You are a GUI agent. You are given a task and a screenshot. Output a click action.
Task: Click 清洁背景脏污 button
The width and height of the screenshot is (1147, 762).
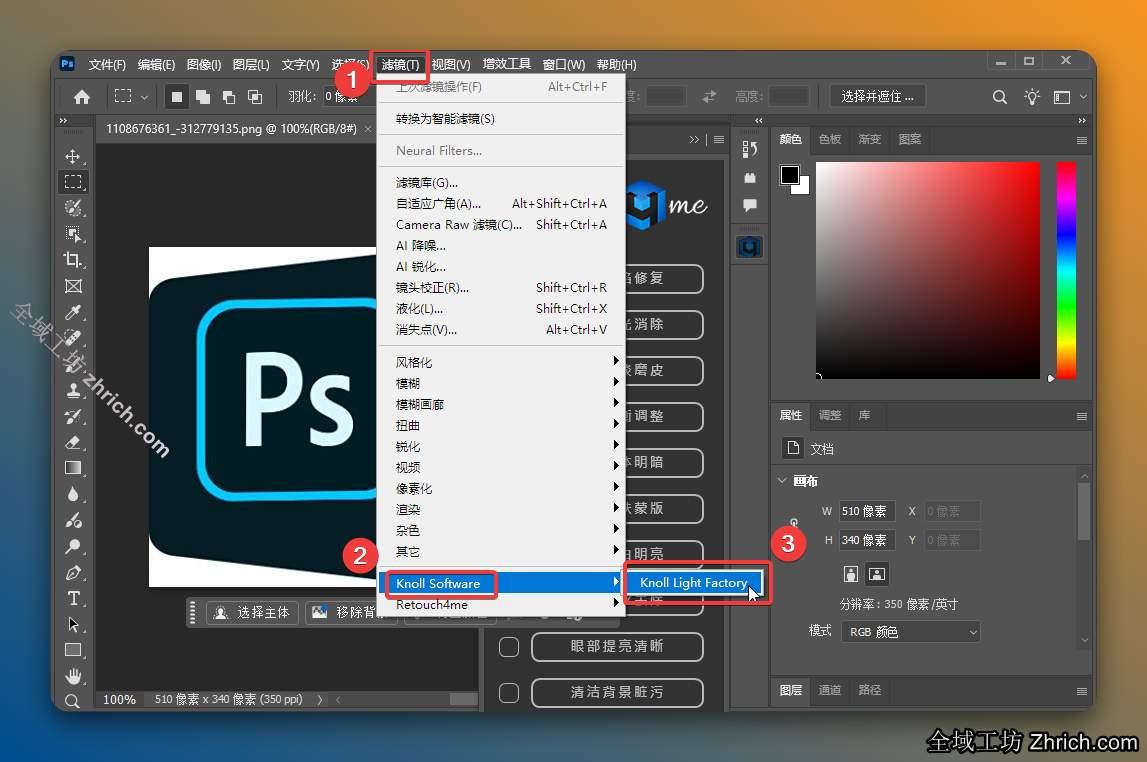point(617,693)
